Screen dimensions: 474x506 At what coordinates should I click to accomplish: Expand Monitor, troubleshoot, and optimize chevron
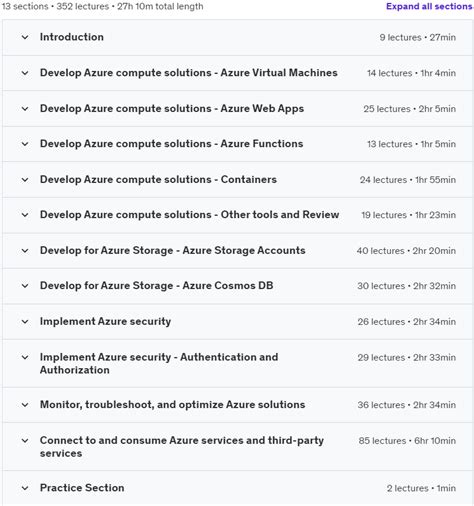25,405
